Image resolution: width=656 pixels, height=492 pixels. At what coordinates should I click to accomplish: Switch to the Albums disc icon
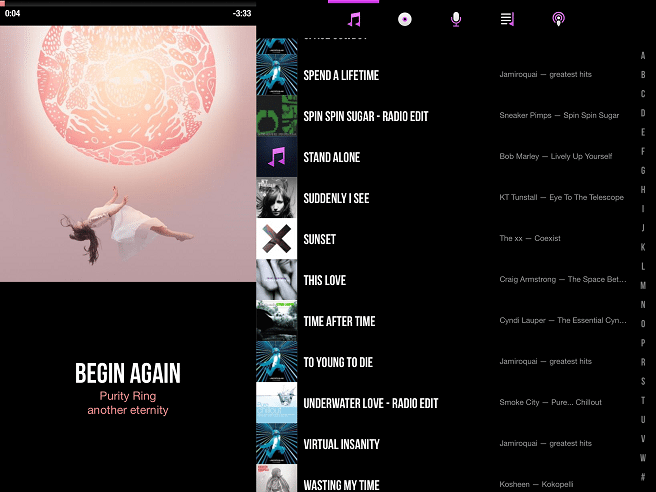[x=405, y=19]
